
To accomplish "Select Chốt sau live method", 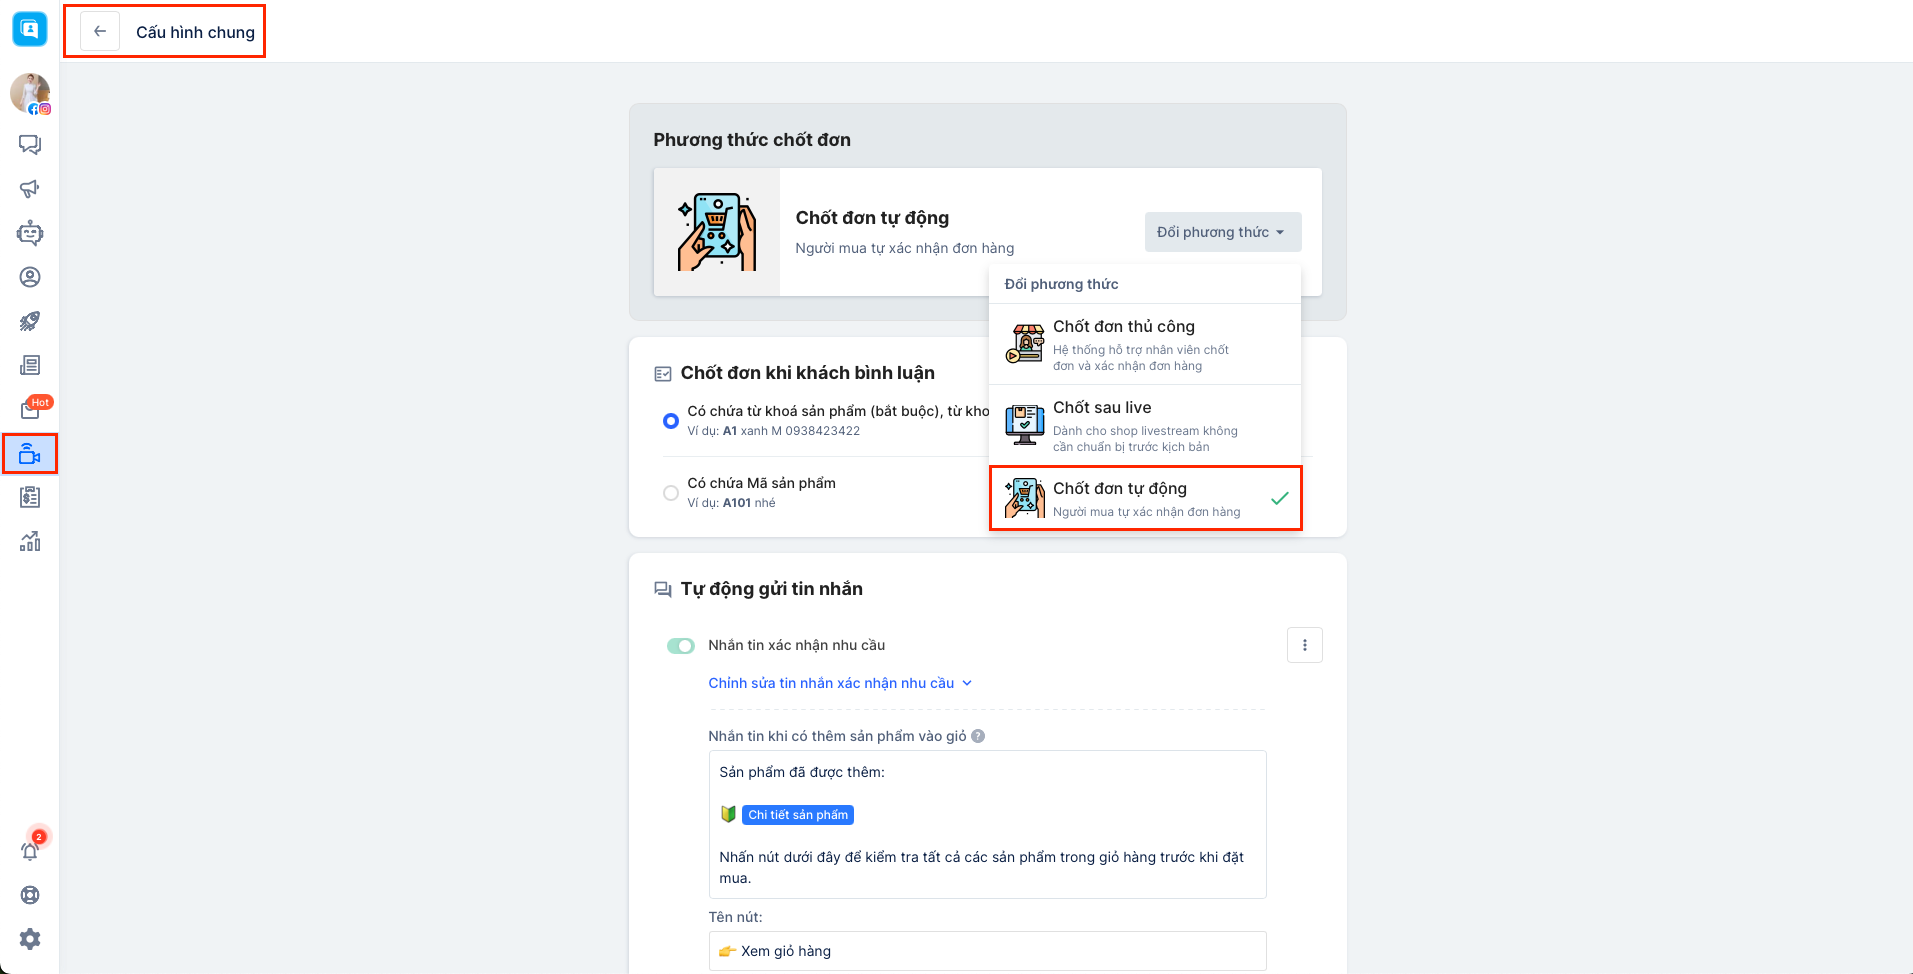I will (1145, 425).
